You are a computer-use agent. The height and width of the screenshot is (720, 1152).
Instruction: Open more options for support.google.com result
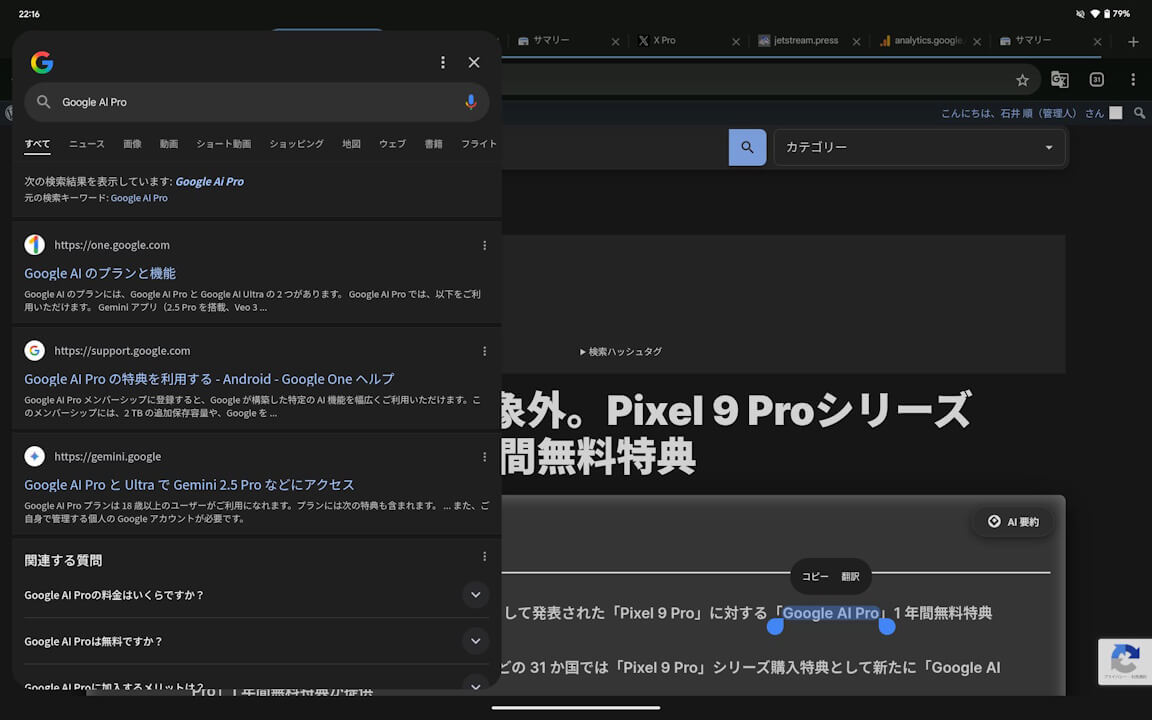[484, 351]
